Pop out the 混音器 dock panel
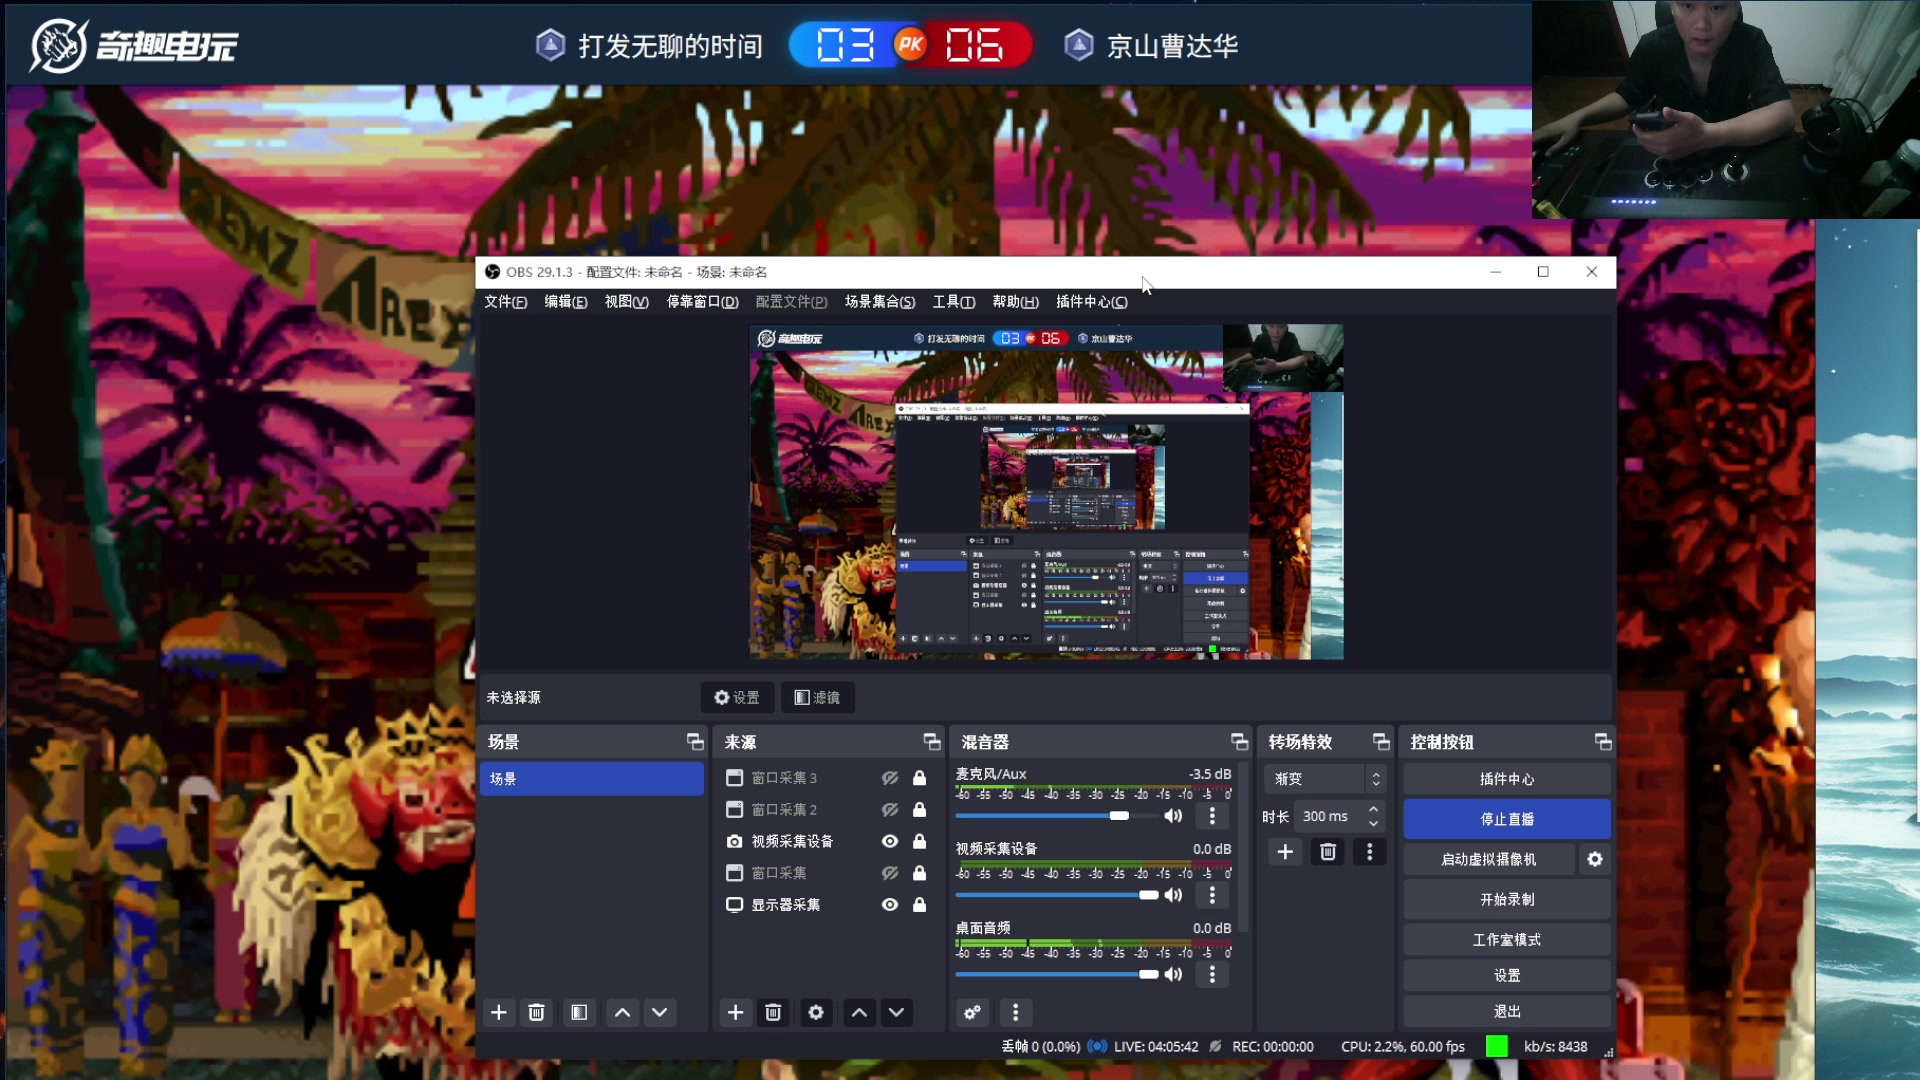1920x1080 pixels. [x=1239, y=741]
